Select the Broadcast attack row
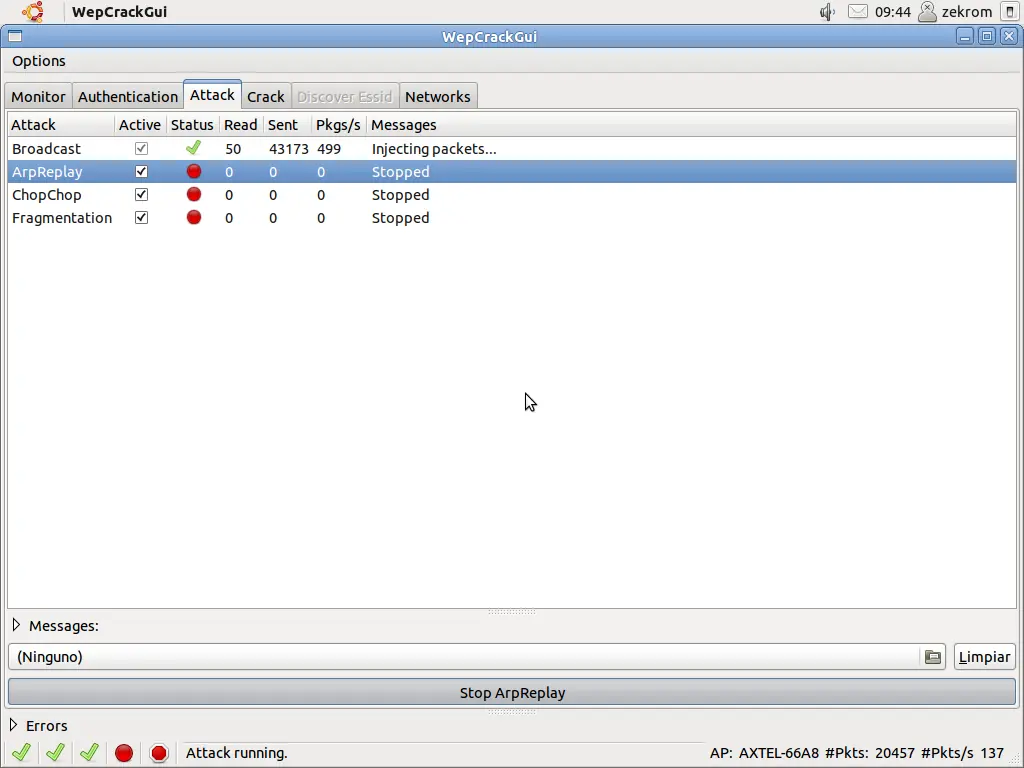Screen dimensions: 1024x768 click(512, 149)
